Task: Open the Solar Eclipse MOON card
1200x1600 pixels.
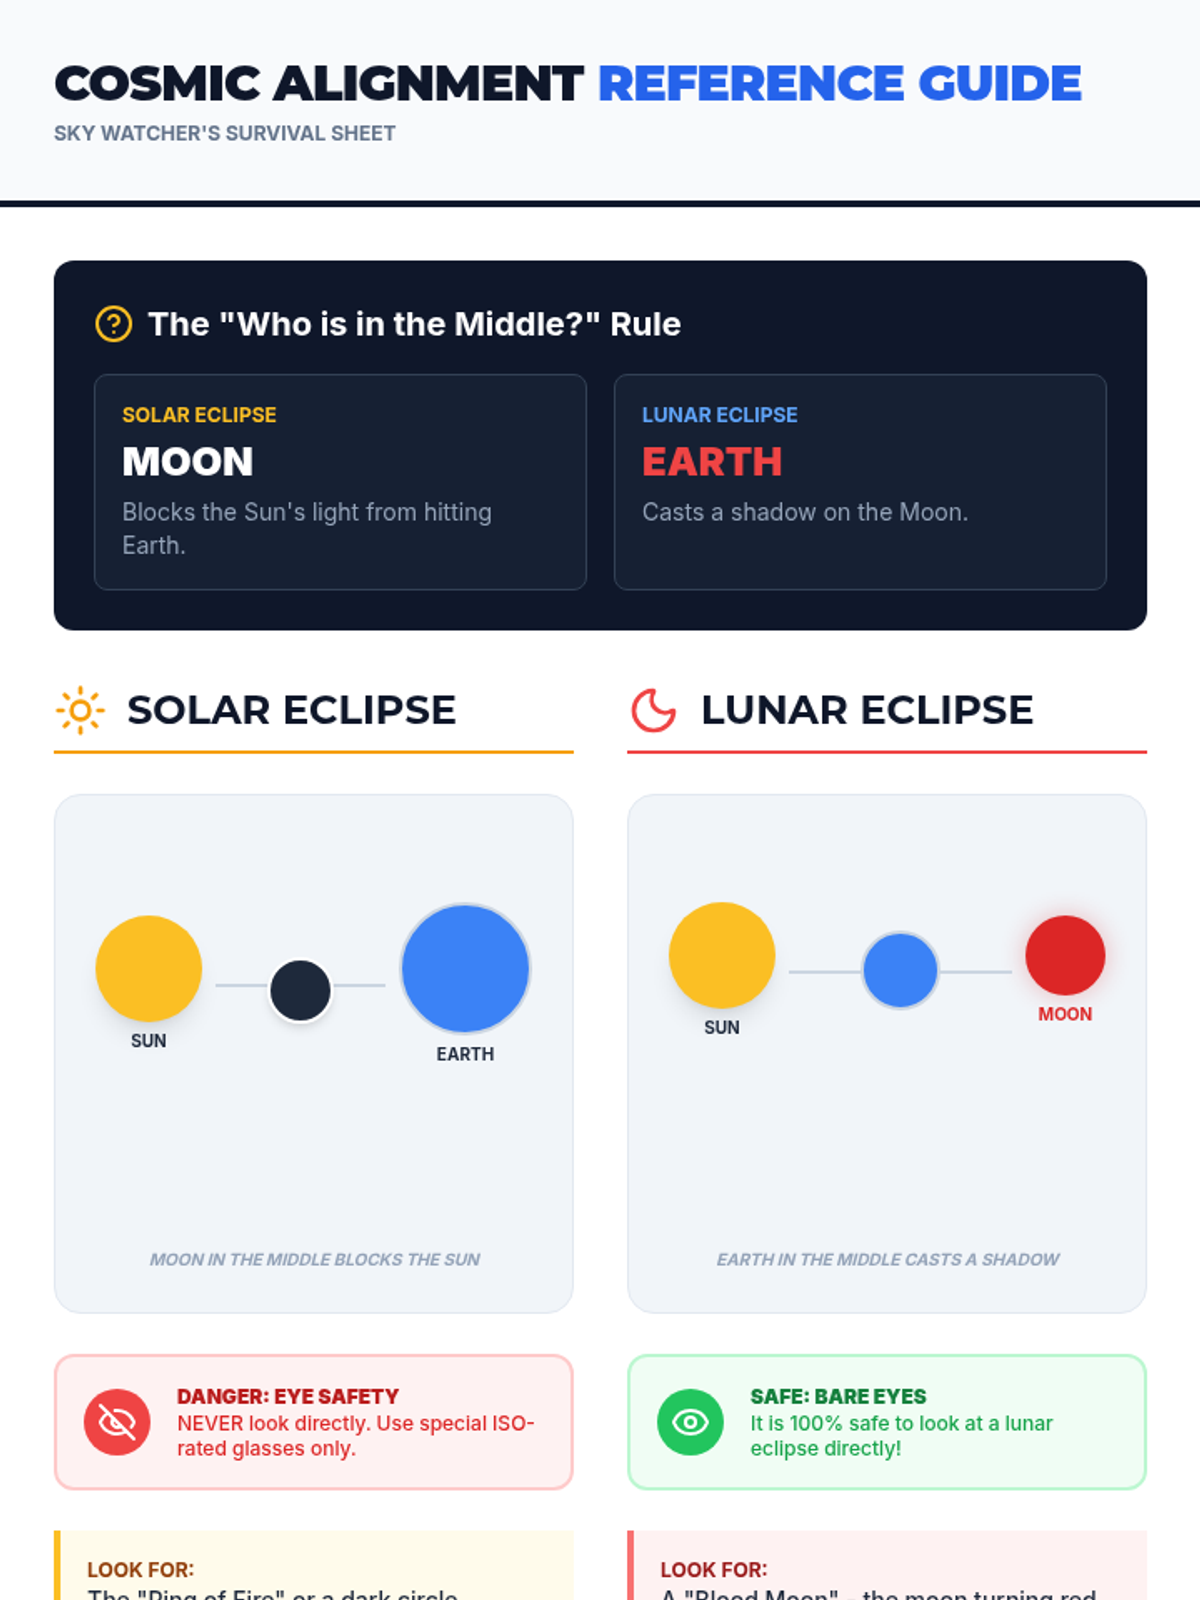Action: click(340, 482)
